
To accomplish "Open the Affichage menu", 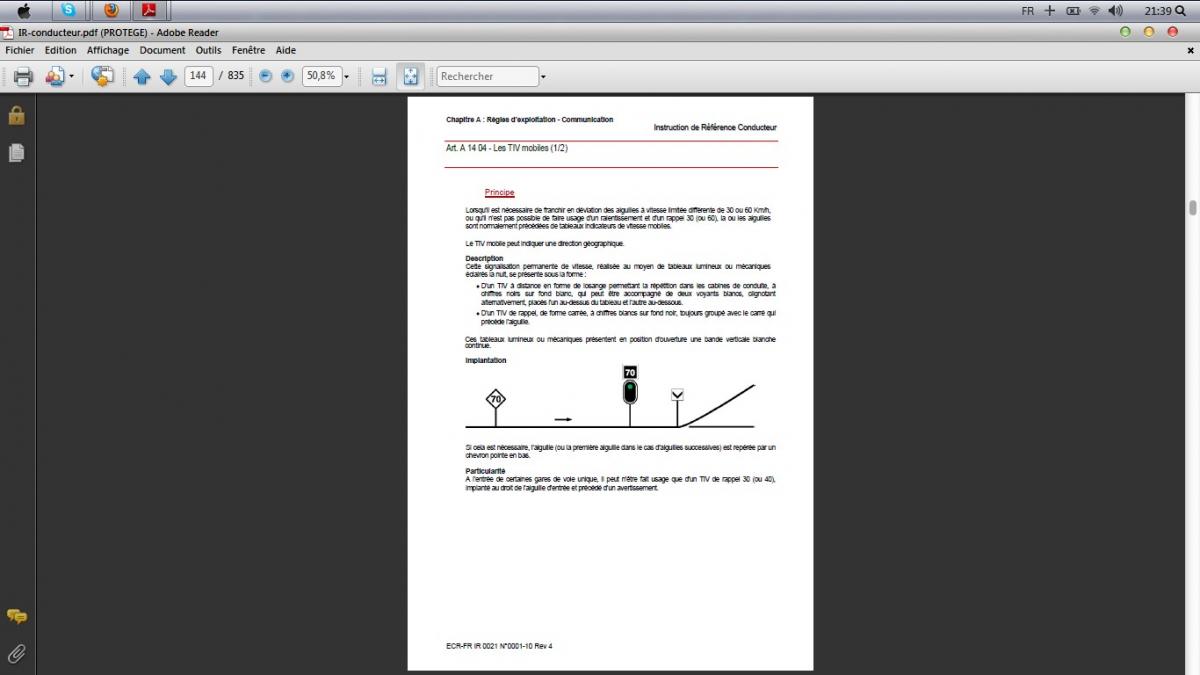I will click(x=107, y=50).
